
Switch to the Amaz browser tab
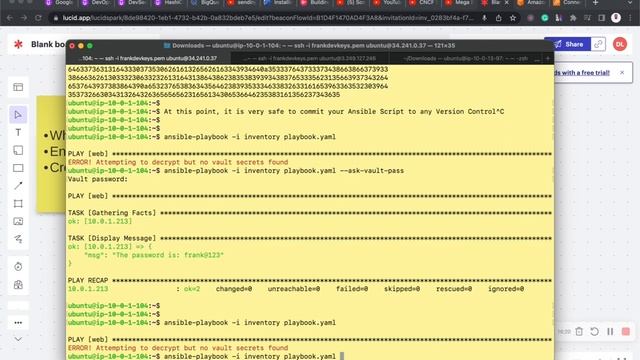click(x=531, y=3)
